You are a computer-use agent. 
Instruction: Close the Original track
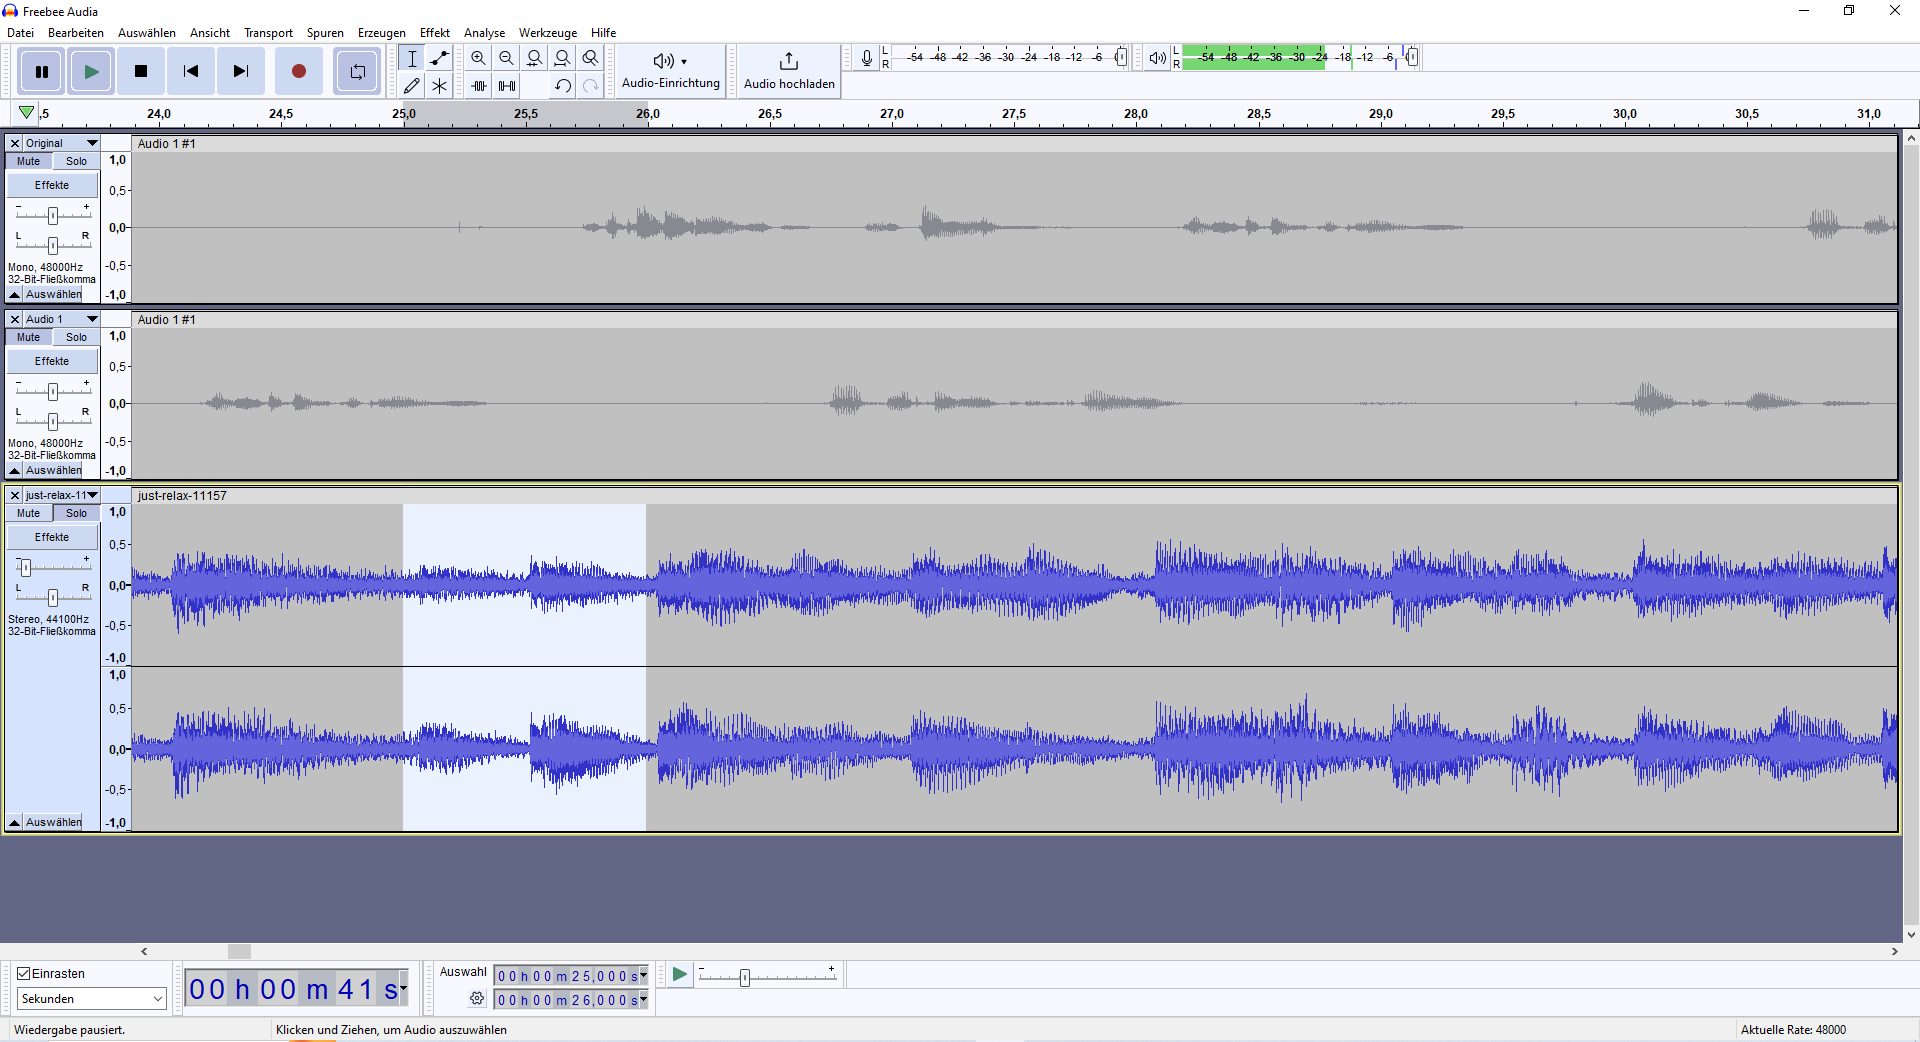15,143
